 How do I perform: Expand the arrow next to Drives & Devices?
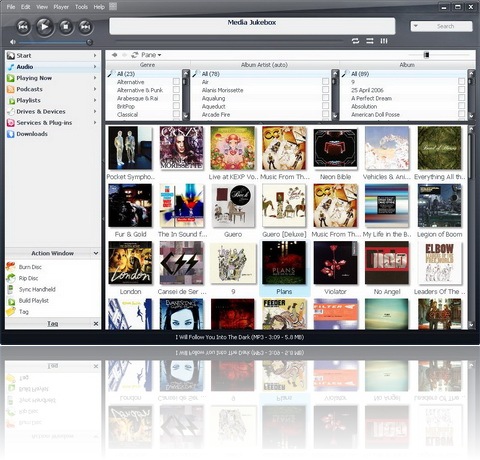[x=95, y=111]
